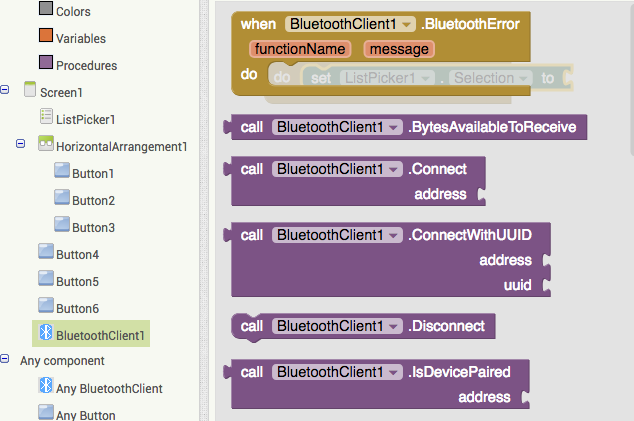This screenshot has width=634, height=421.
Task: Click the Any BluetoothClient Bluetooth icon
Action: tap(45, 387)
